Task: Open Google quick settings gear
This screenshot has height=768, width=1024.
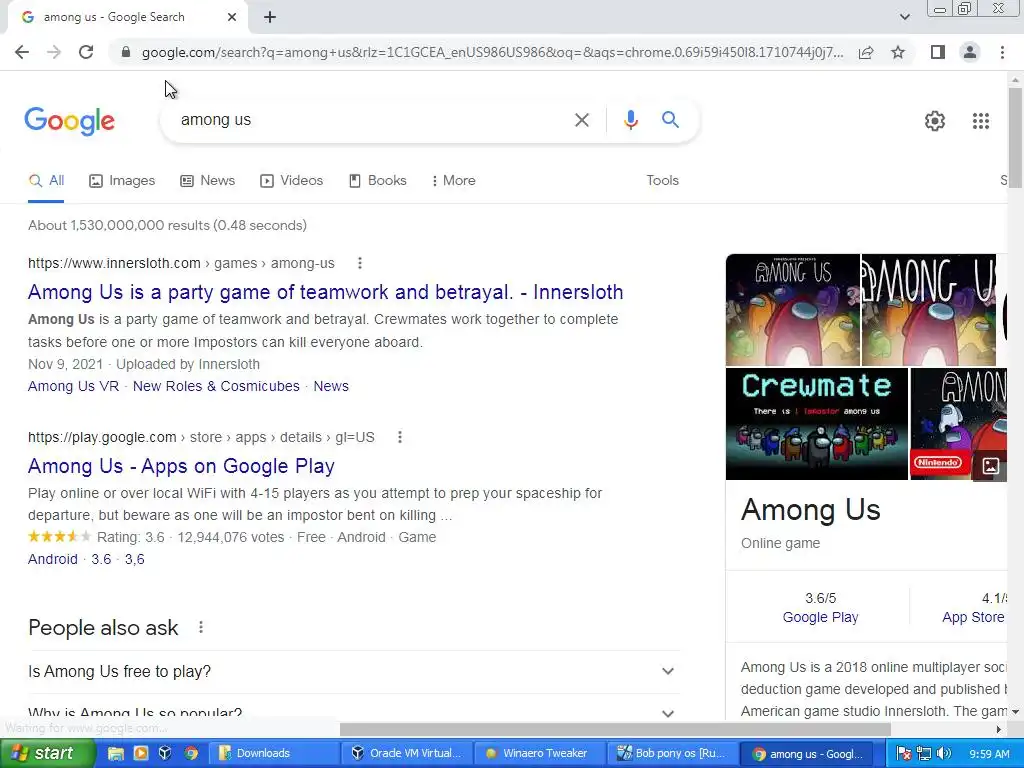Action: coord(935,121)
